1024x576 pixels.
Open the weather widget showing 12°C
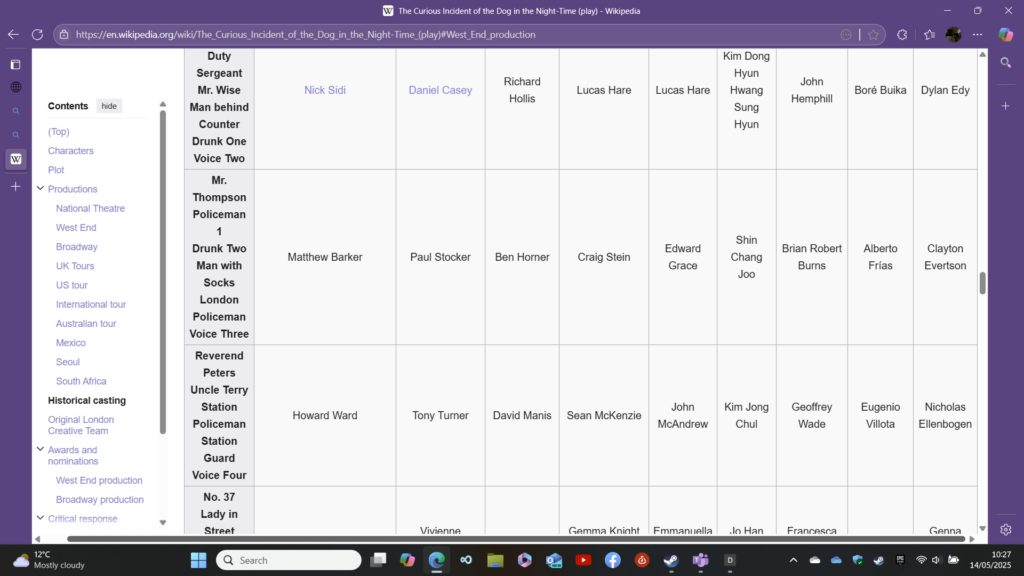coord(50,560)
